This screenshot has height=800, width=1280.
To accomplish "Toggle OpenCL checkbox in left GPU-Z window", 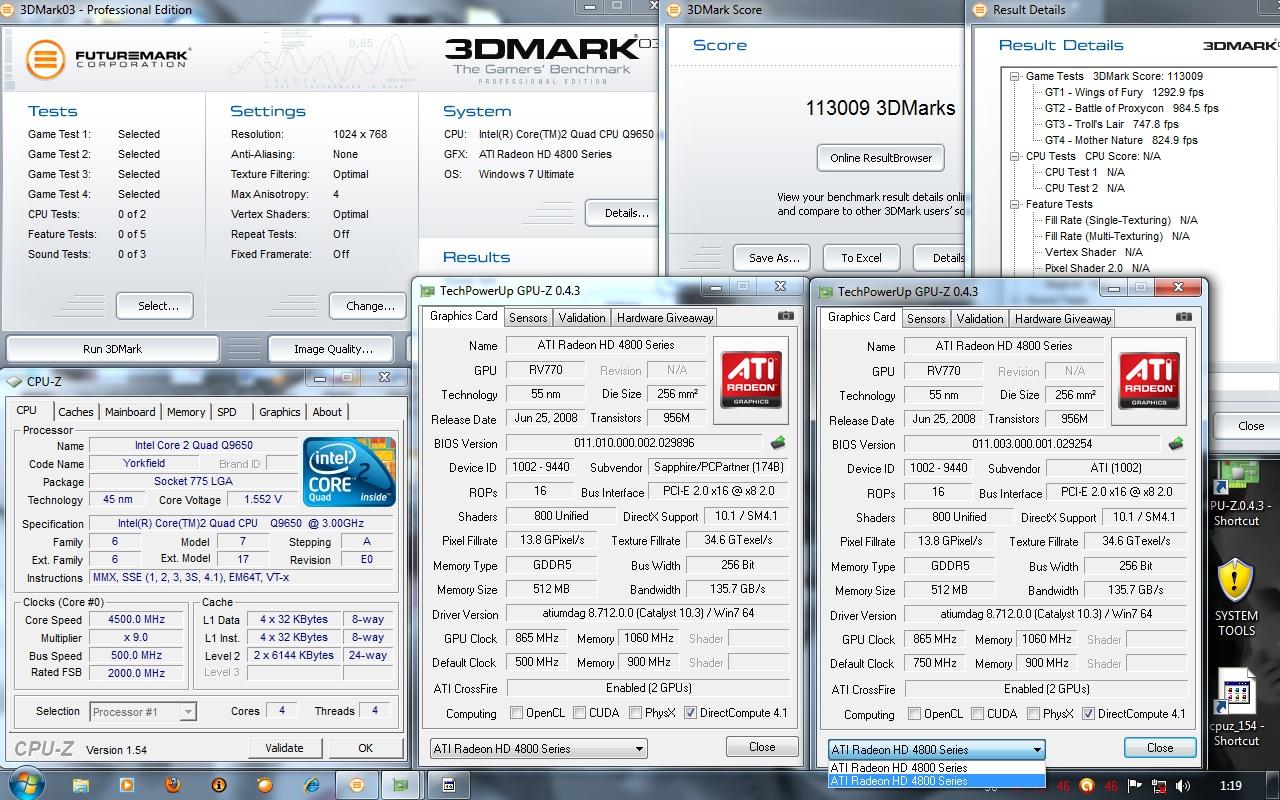I will pos(516,713).
